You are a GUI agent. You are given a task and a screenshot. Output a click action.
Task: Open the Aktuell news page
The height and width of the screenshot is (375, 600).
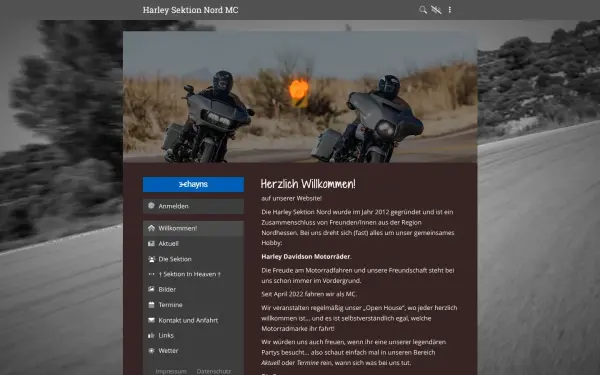tap(193, 244)
